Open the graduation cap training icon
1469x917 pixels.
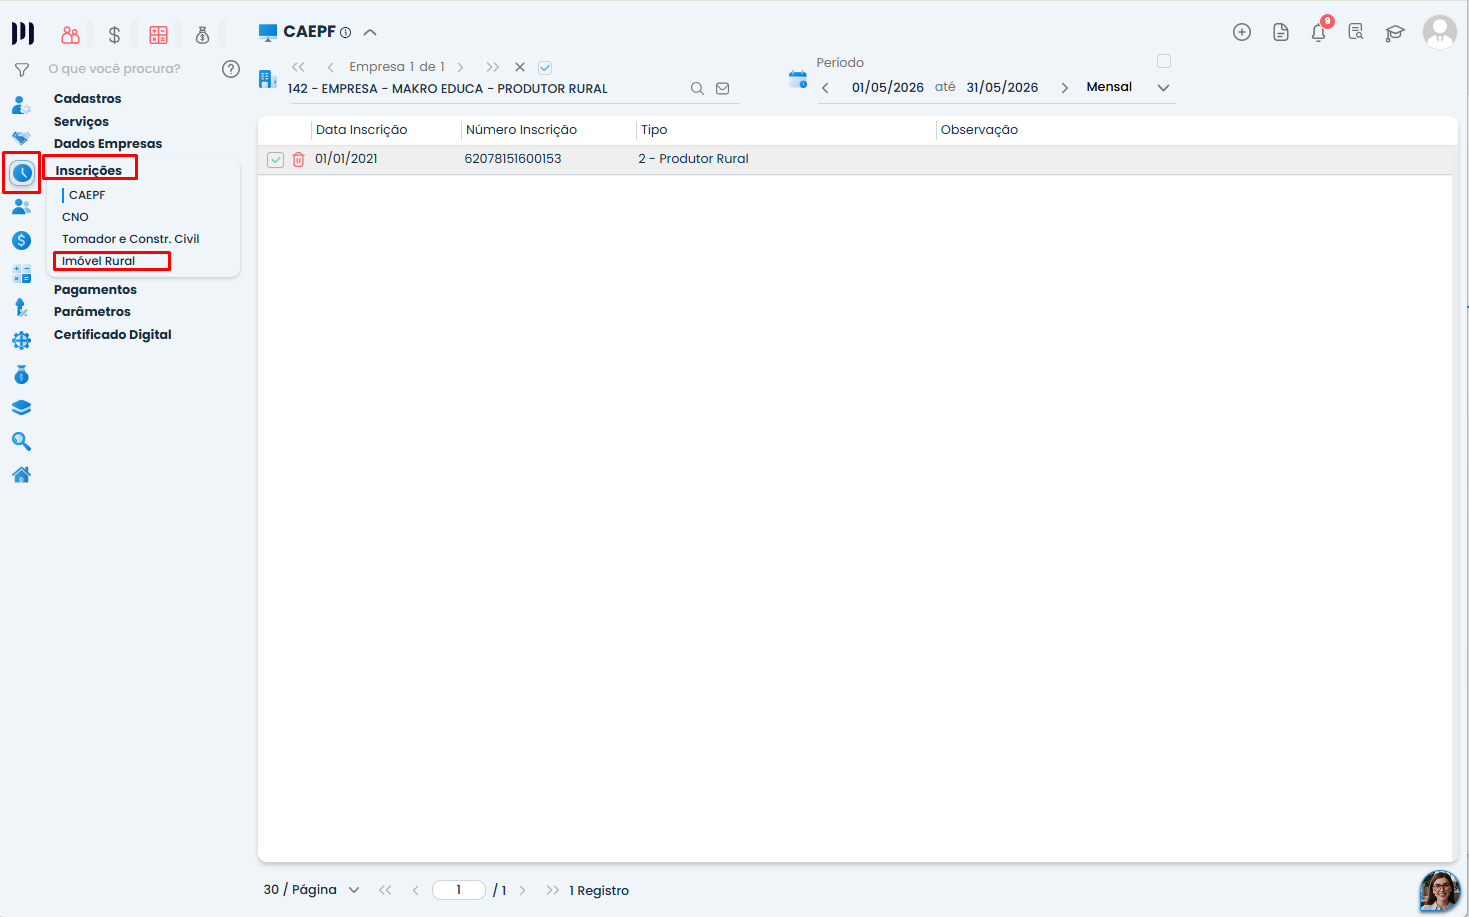coord(1395,33)
